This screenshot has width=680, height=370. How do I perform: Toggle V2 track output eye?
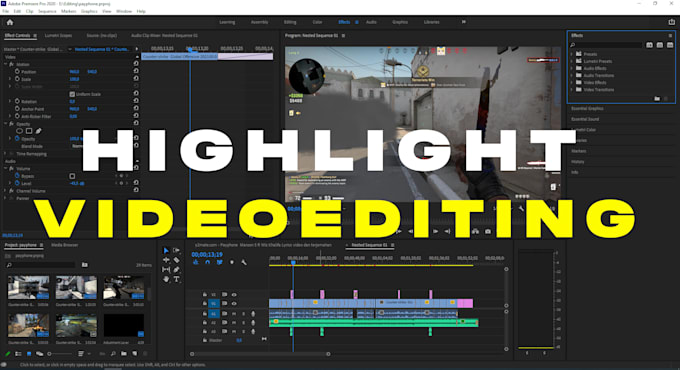pyautogui.click(x=234, y=295)
